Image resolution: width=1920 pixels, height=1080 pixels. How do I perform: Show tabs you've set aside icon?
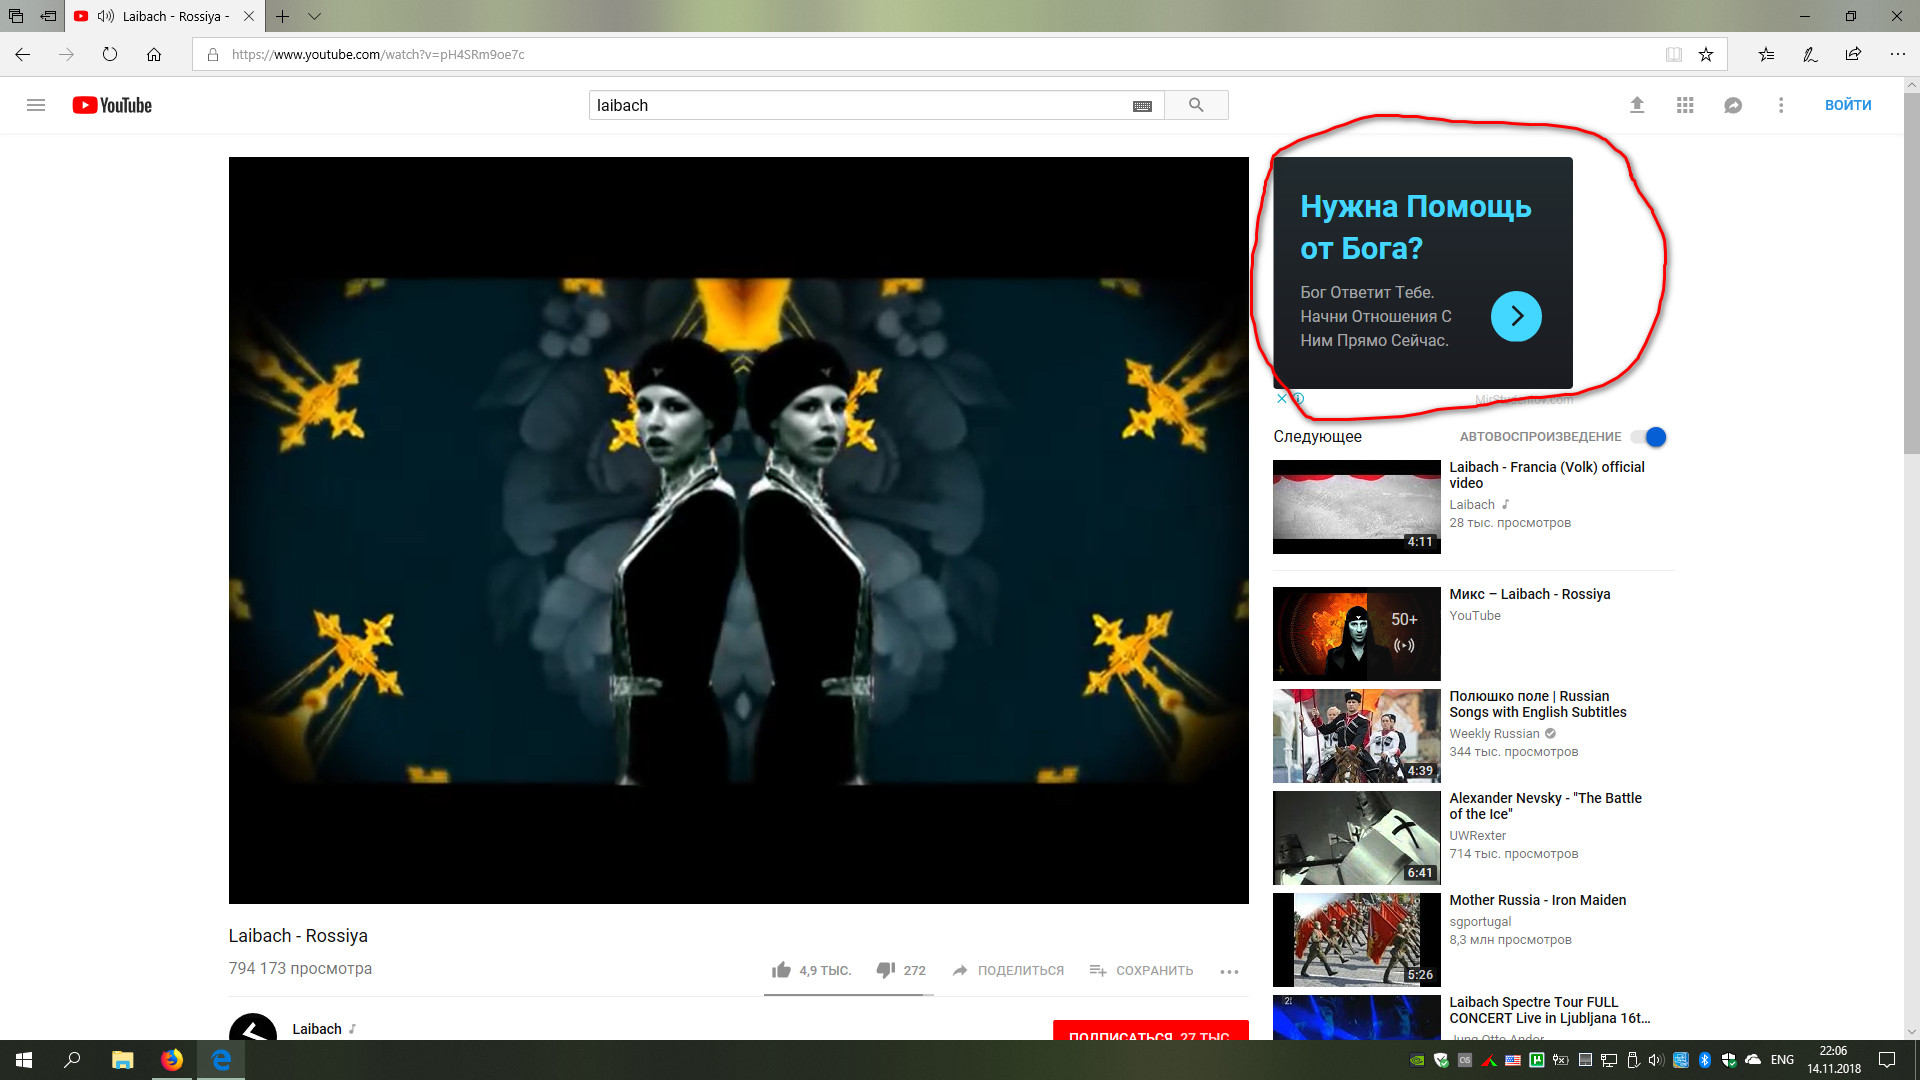pyautogui.click(x=16, y=16)
